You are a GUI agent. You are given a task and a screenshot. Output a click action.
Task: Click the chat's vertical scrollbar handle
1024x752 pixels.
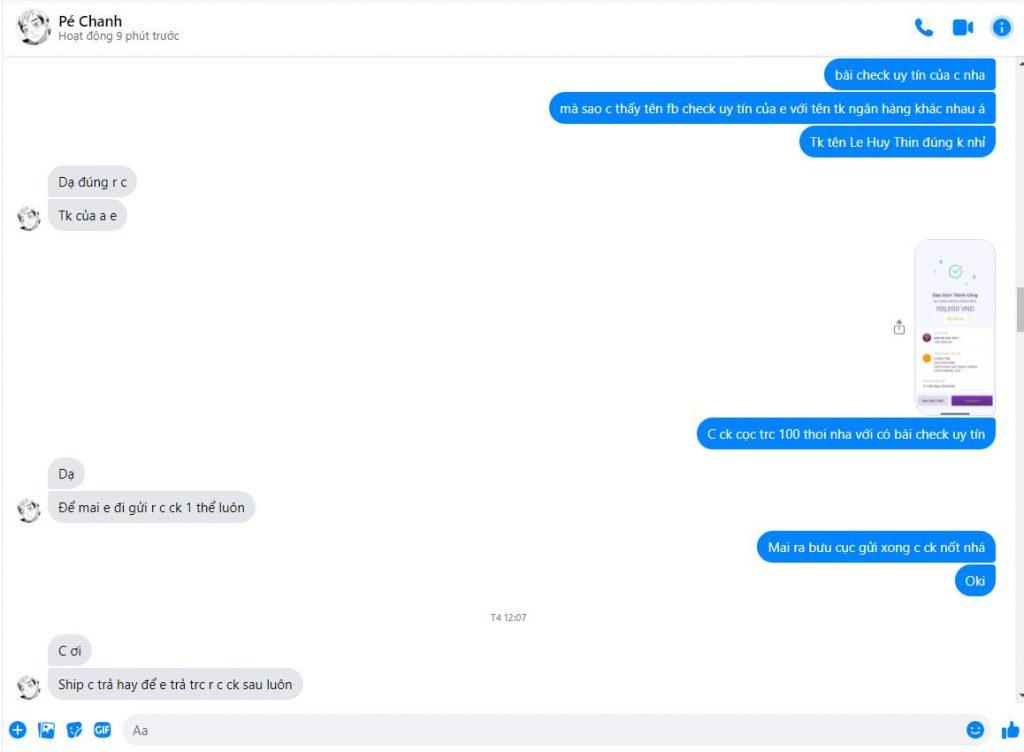point(1019,308)
